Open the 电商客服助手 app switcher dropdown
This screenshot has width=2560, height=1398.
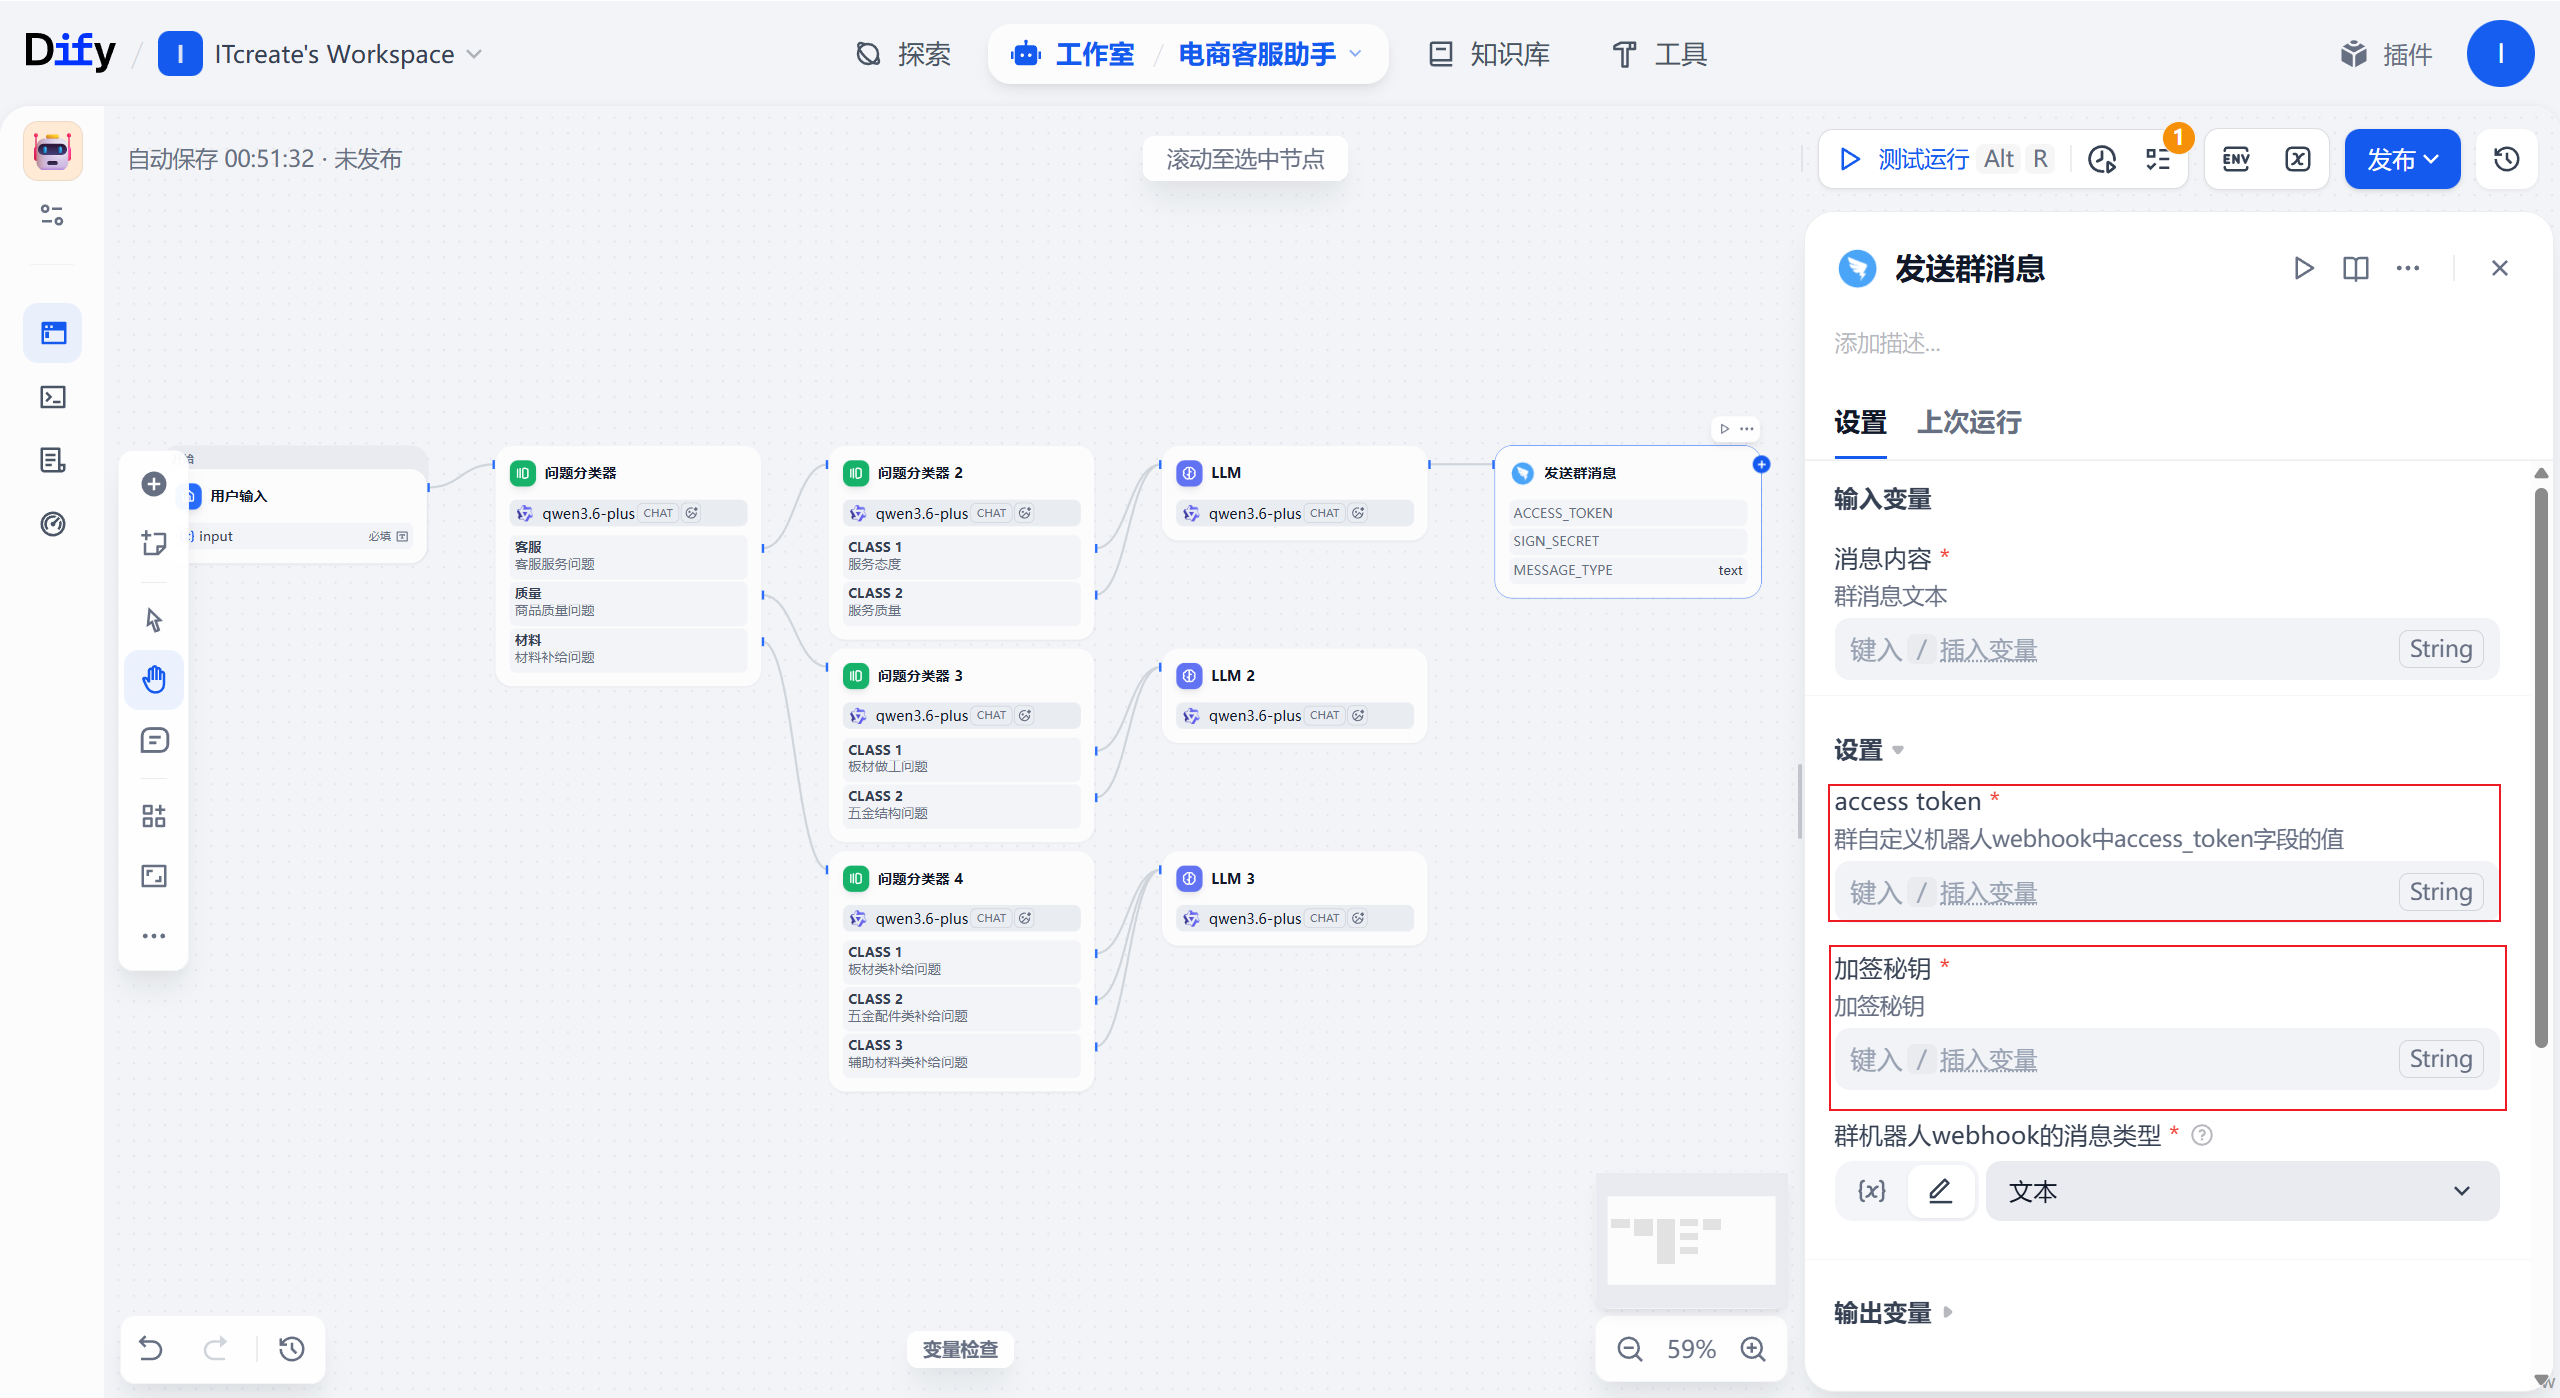(x=1357, y=53)
